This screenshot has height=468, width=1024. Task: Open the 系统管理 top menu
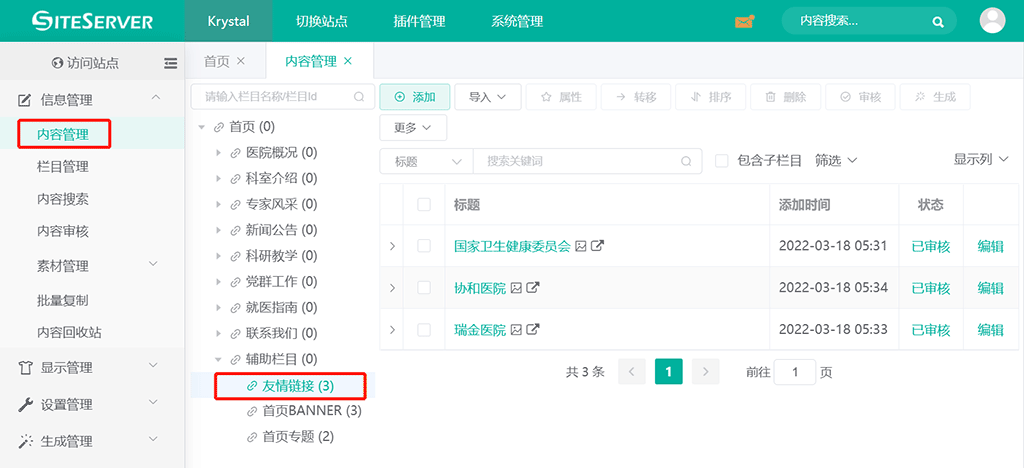(517, 21)
